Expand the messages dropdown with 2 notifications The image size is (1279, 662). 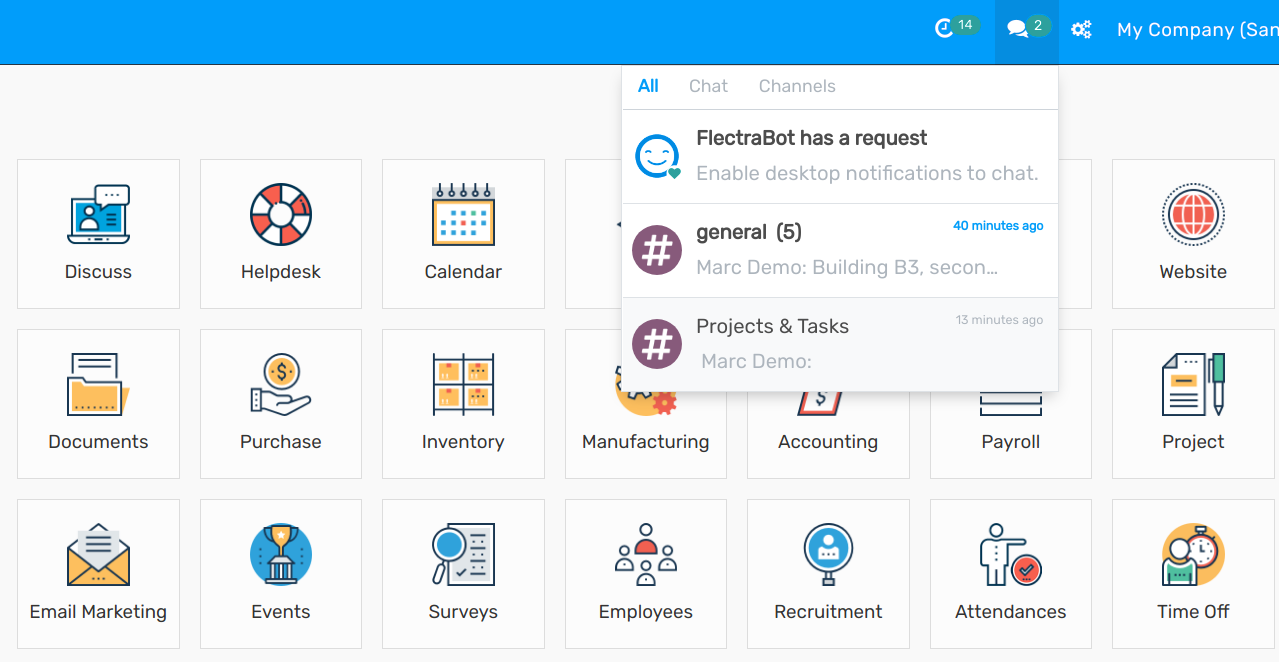(1024, 28)
